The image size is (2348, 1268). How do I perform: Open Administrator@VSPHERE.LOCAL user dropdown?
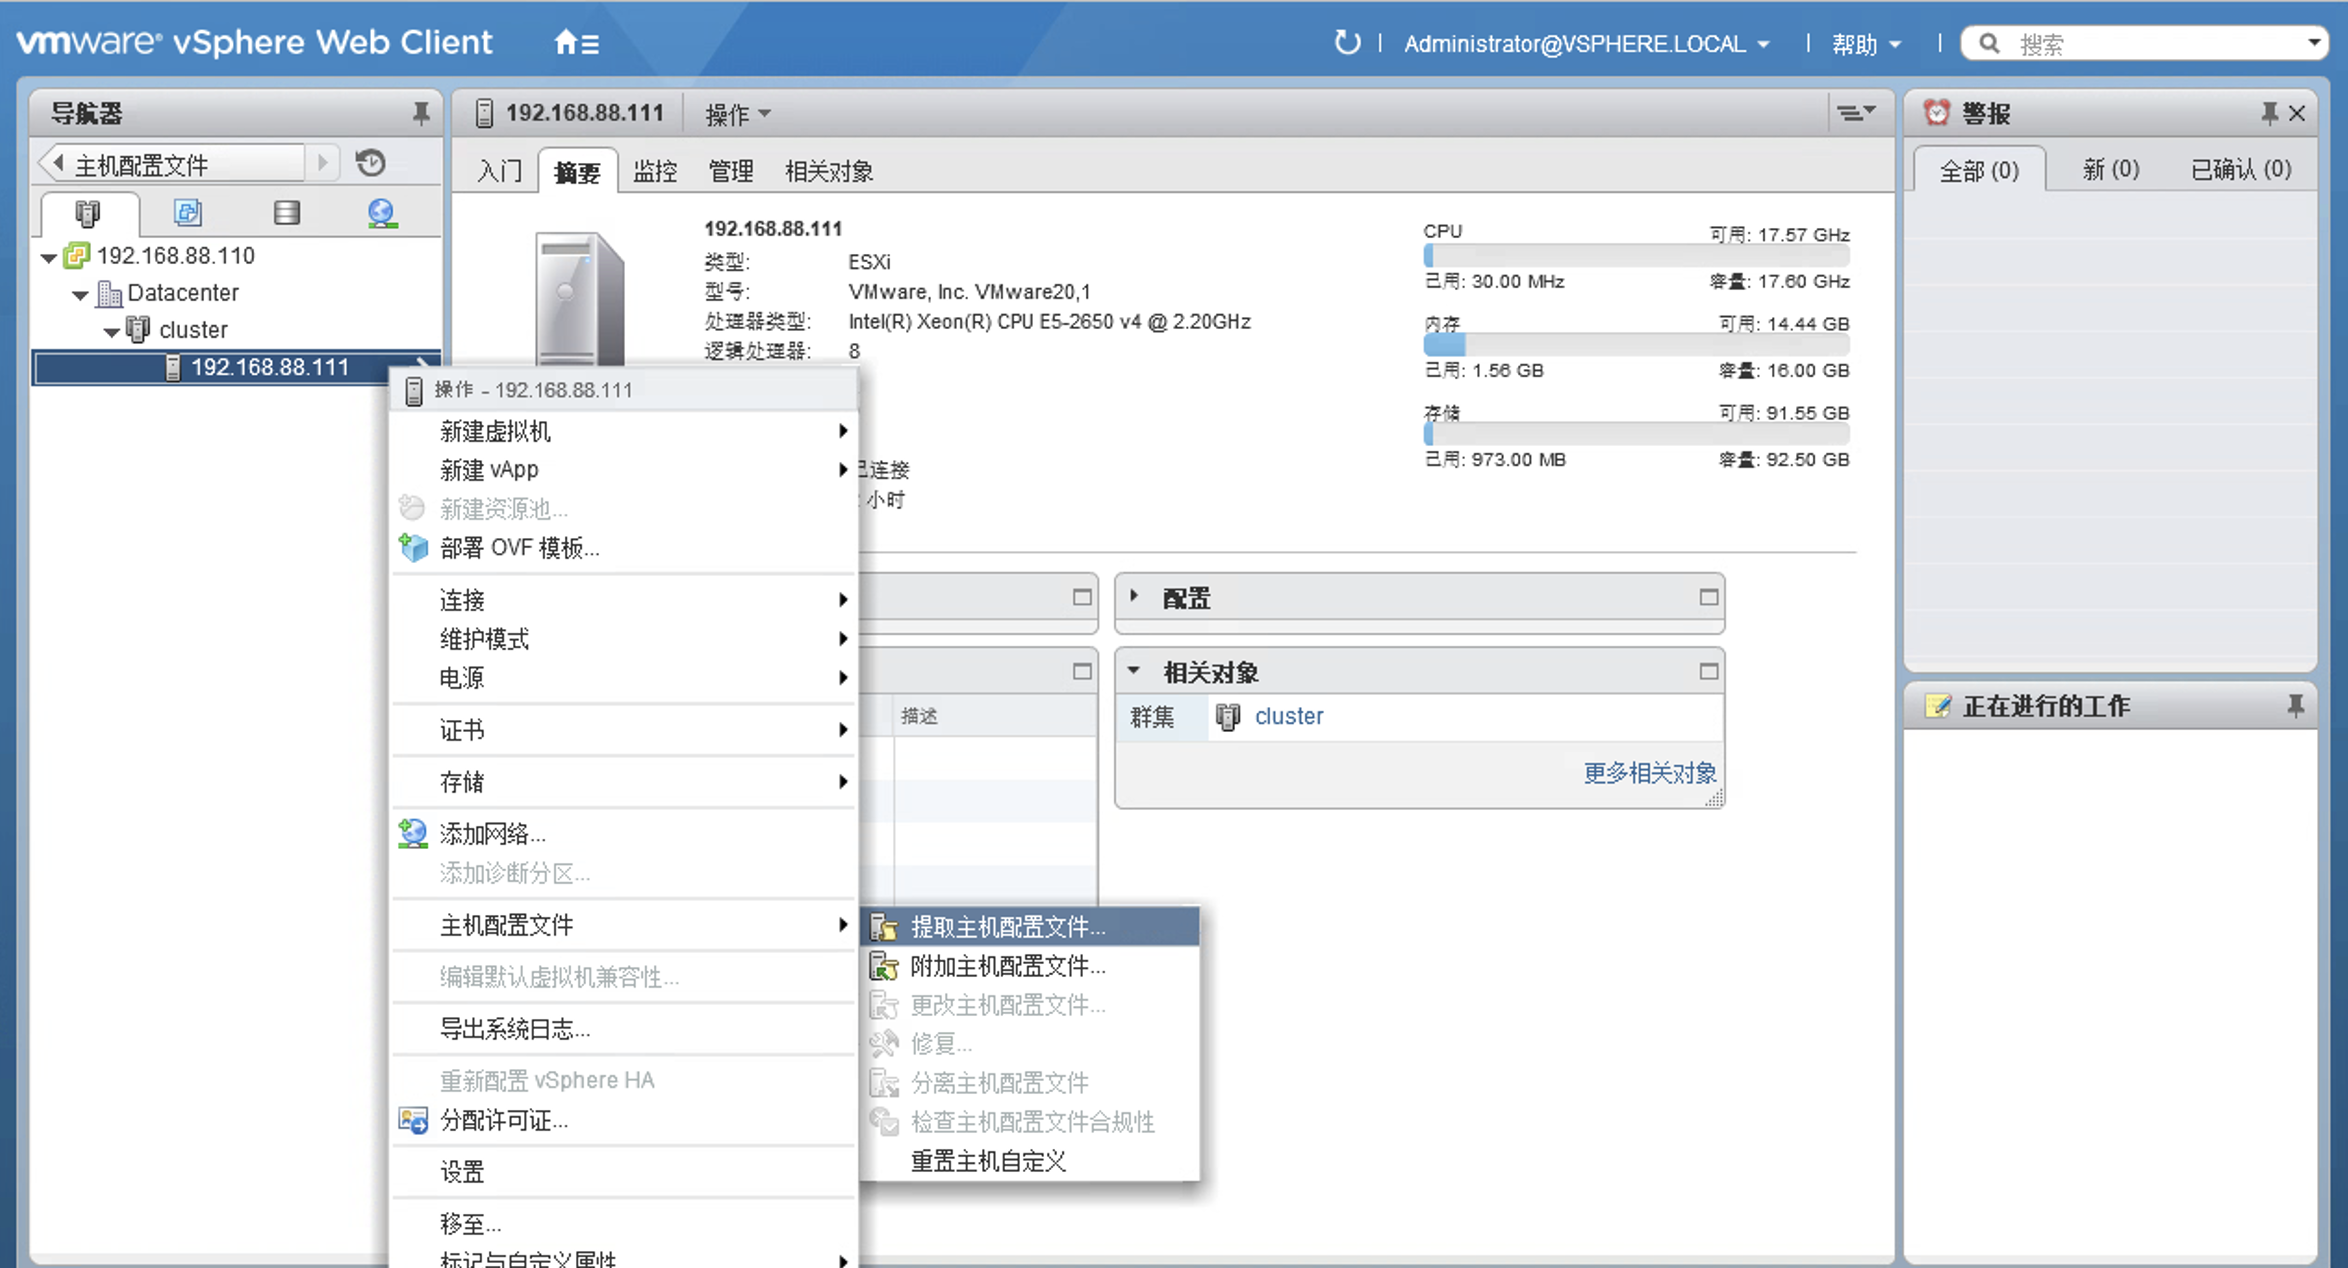(x=1587, y=44)
